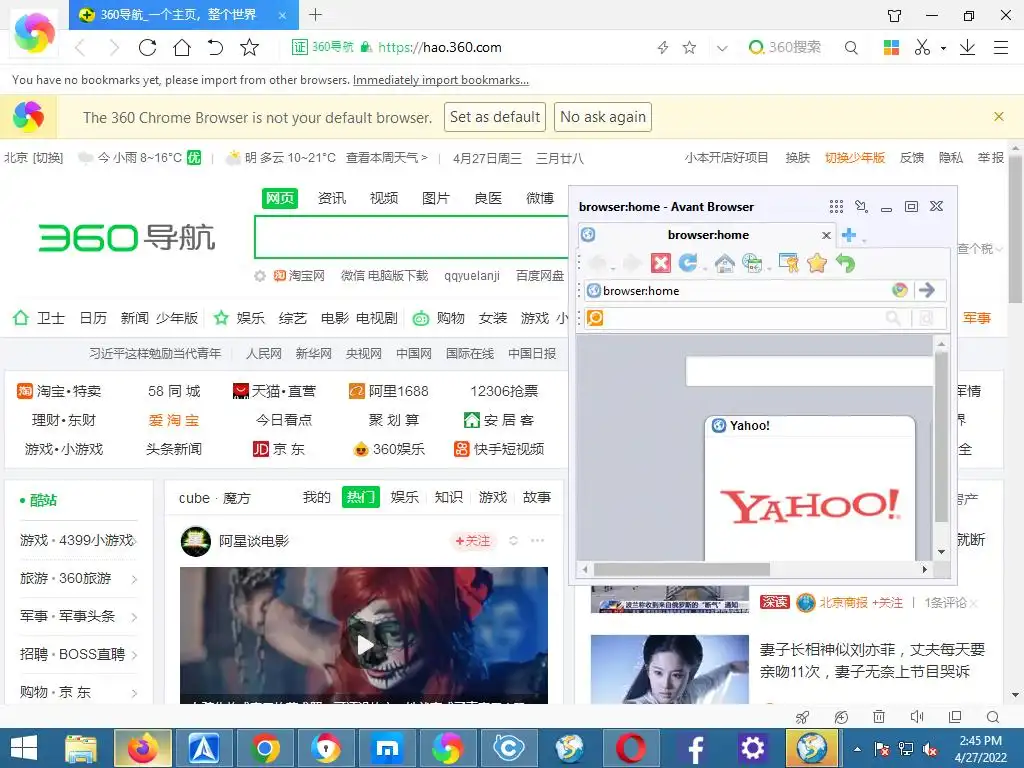Expand 军事·军事头条 sidebar chevron
The width and height of the screenshot is (1024, 768).
(134, 616)
